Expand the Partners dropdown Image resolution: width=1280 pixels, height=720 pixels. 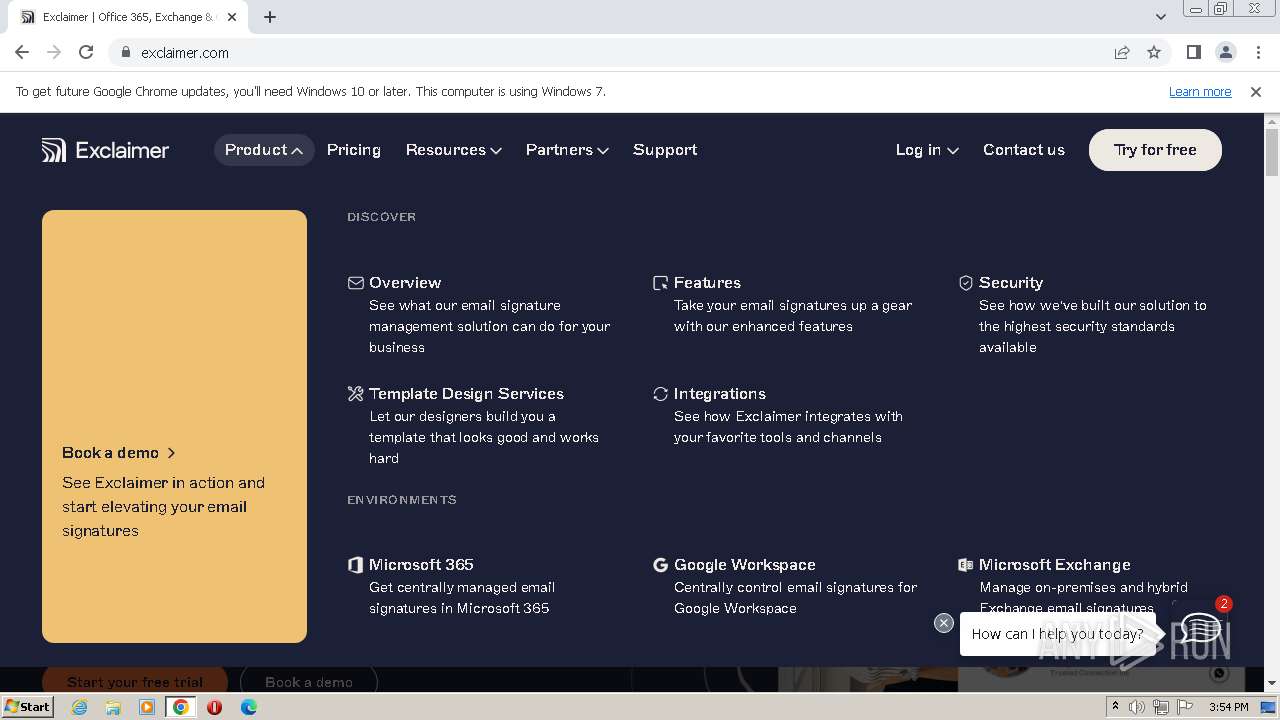coord(567,150)
